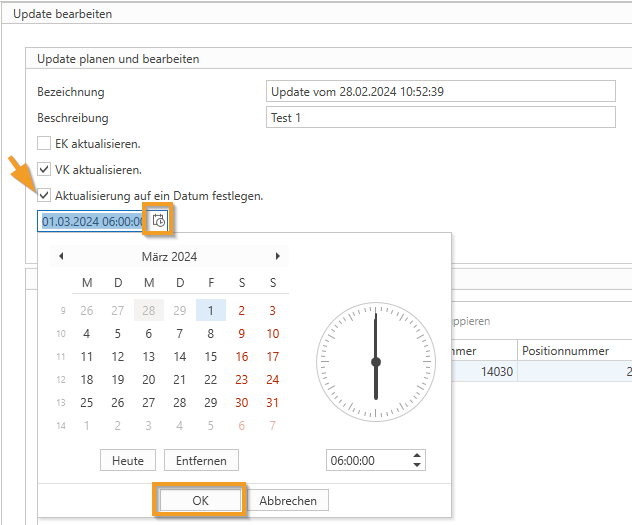Decrease time with spinner down arrow

tap(417, 465)
